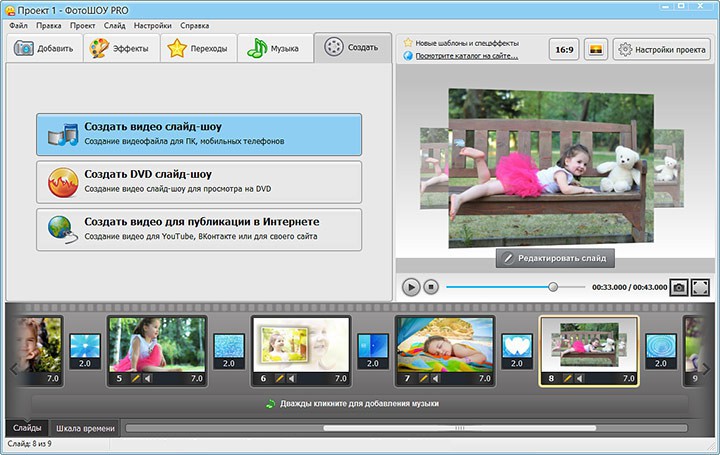720x455 pixels.
Task: Click 7.0 duration on slide 5
Action: pyautogui.click(x=197, y=379)
